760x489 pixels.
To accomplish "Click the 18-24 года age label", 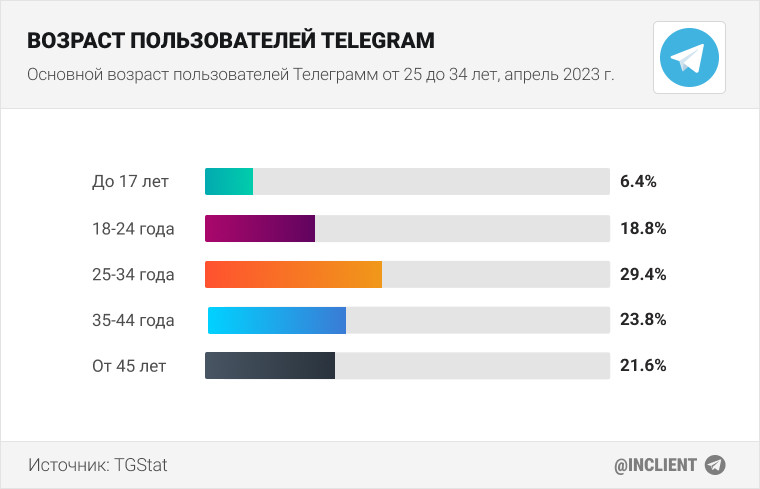I will [x=133, y=228].
